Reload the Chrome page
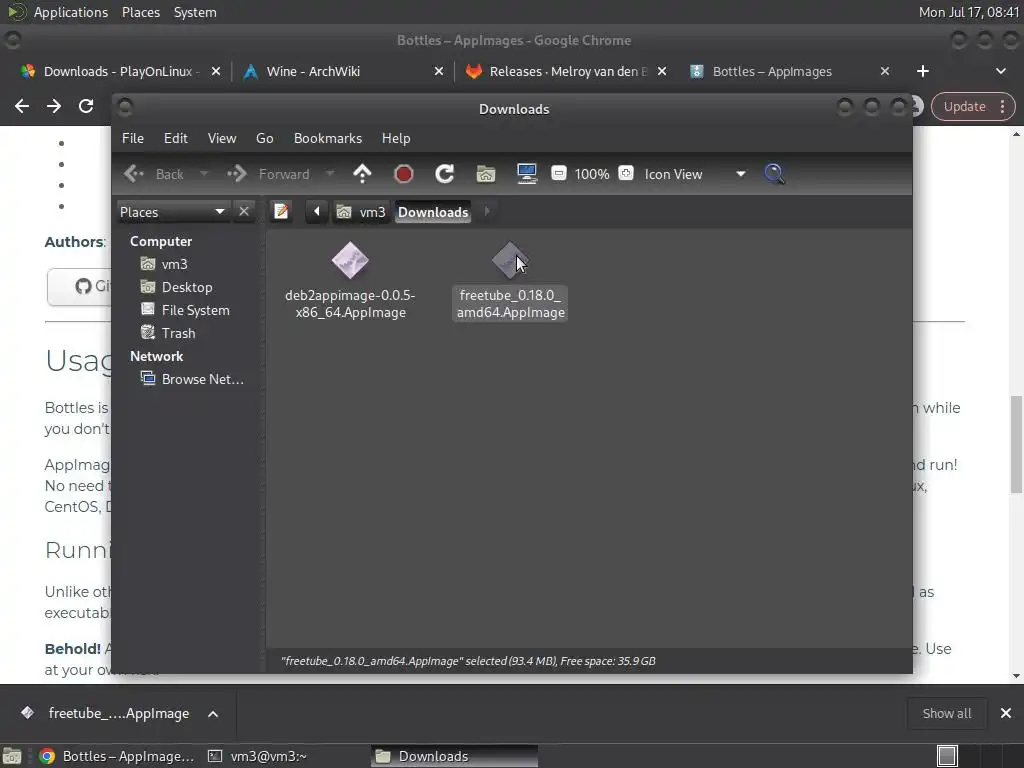This screenshot has height=768, width=1024. pyautogui.click(x=86, y=106)
